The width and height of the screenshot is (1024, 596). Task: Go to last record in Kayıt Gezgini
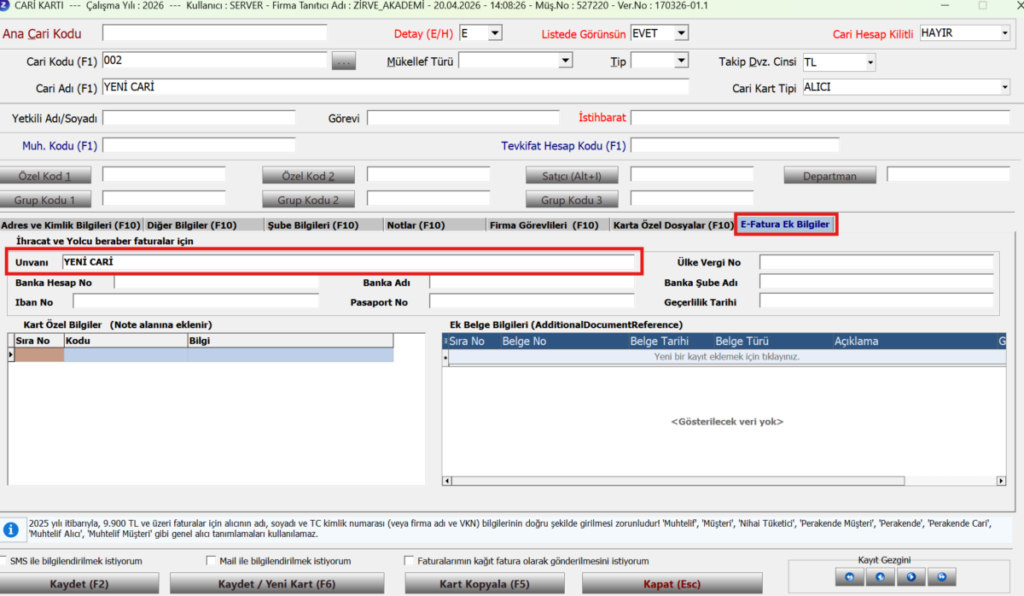[x=941, y=577]
